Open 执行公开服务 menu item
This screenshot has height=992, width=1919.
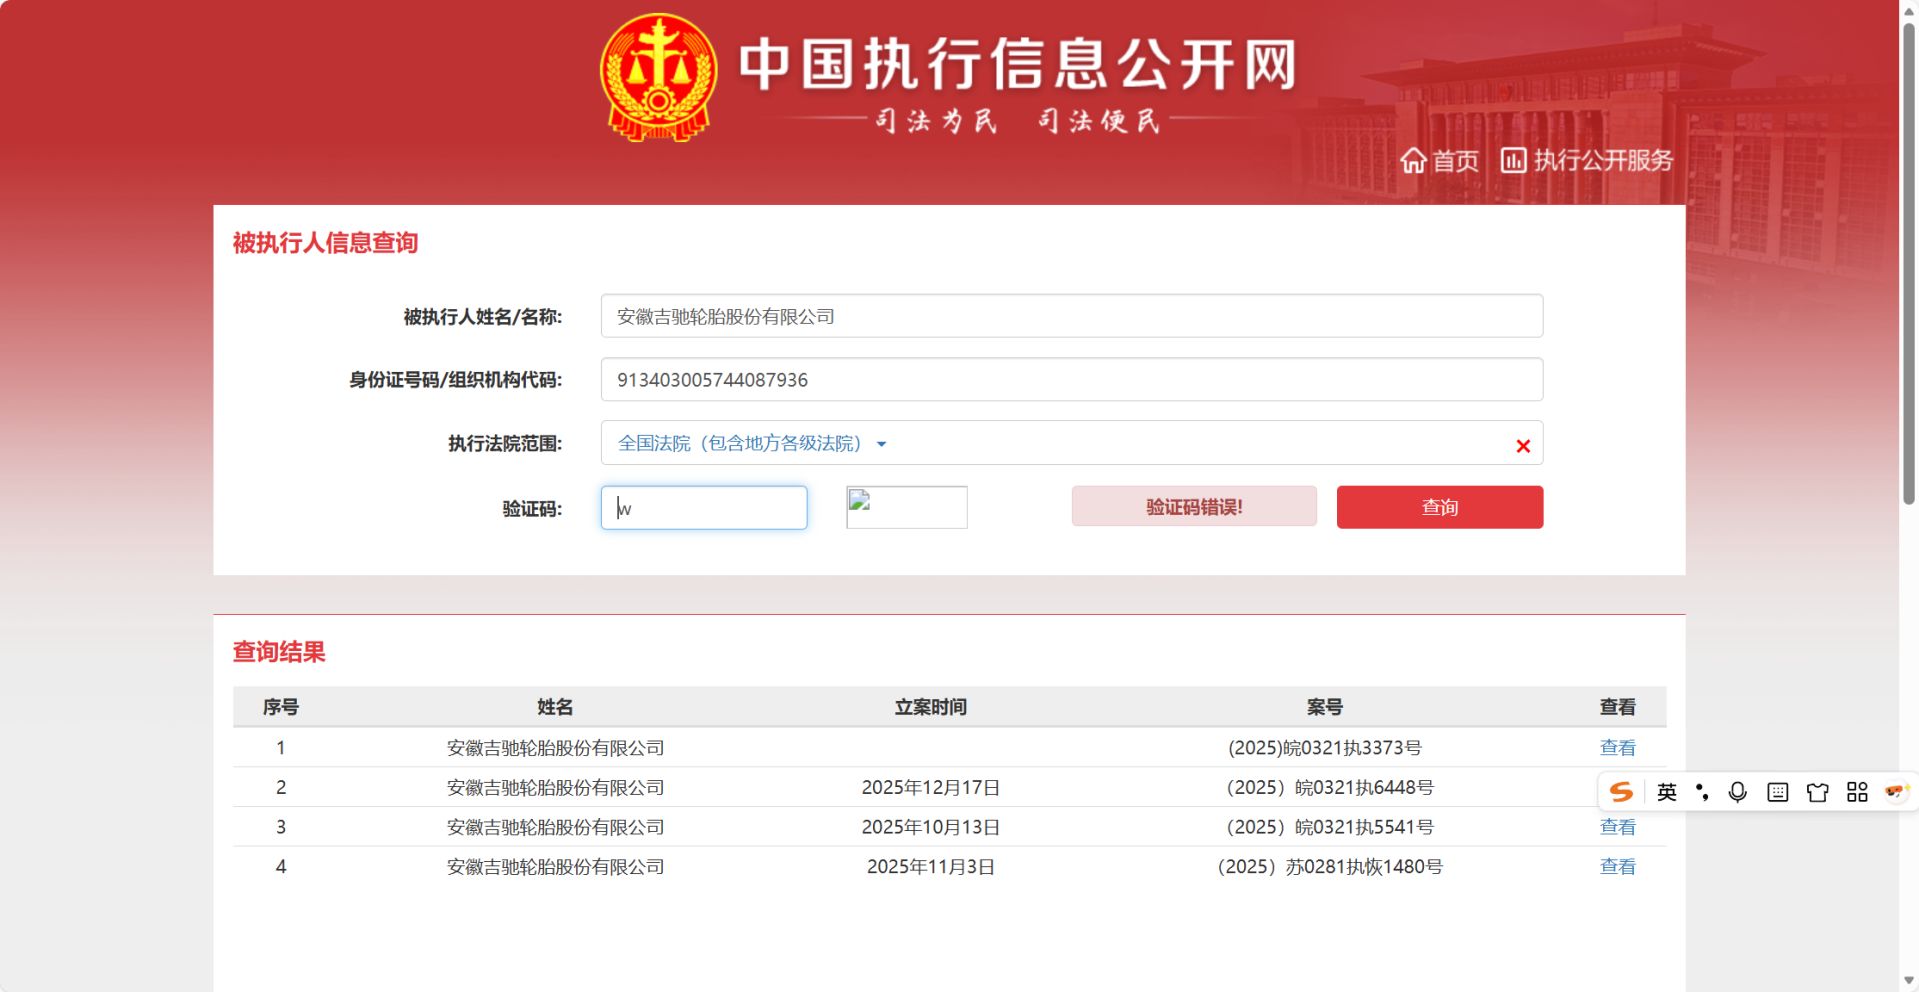[x=1587, y=160]
